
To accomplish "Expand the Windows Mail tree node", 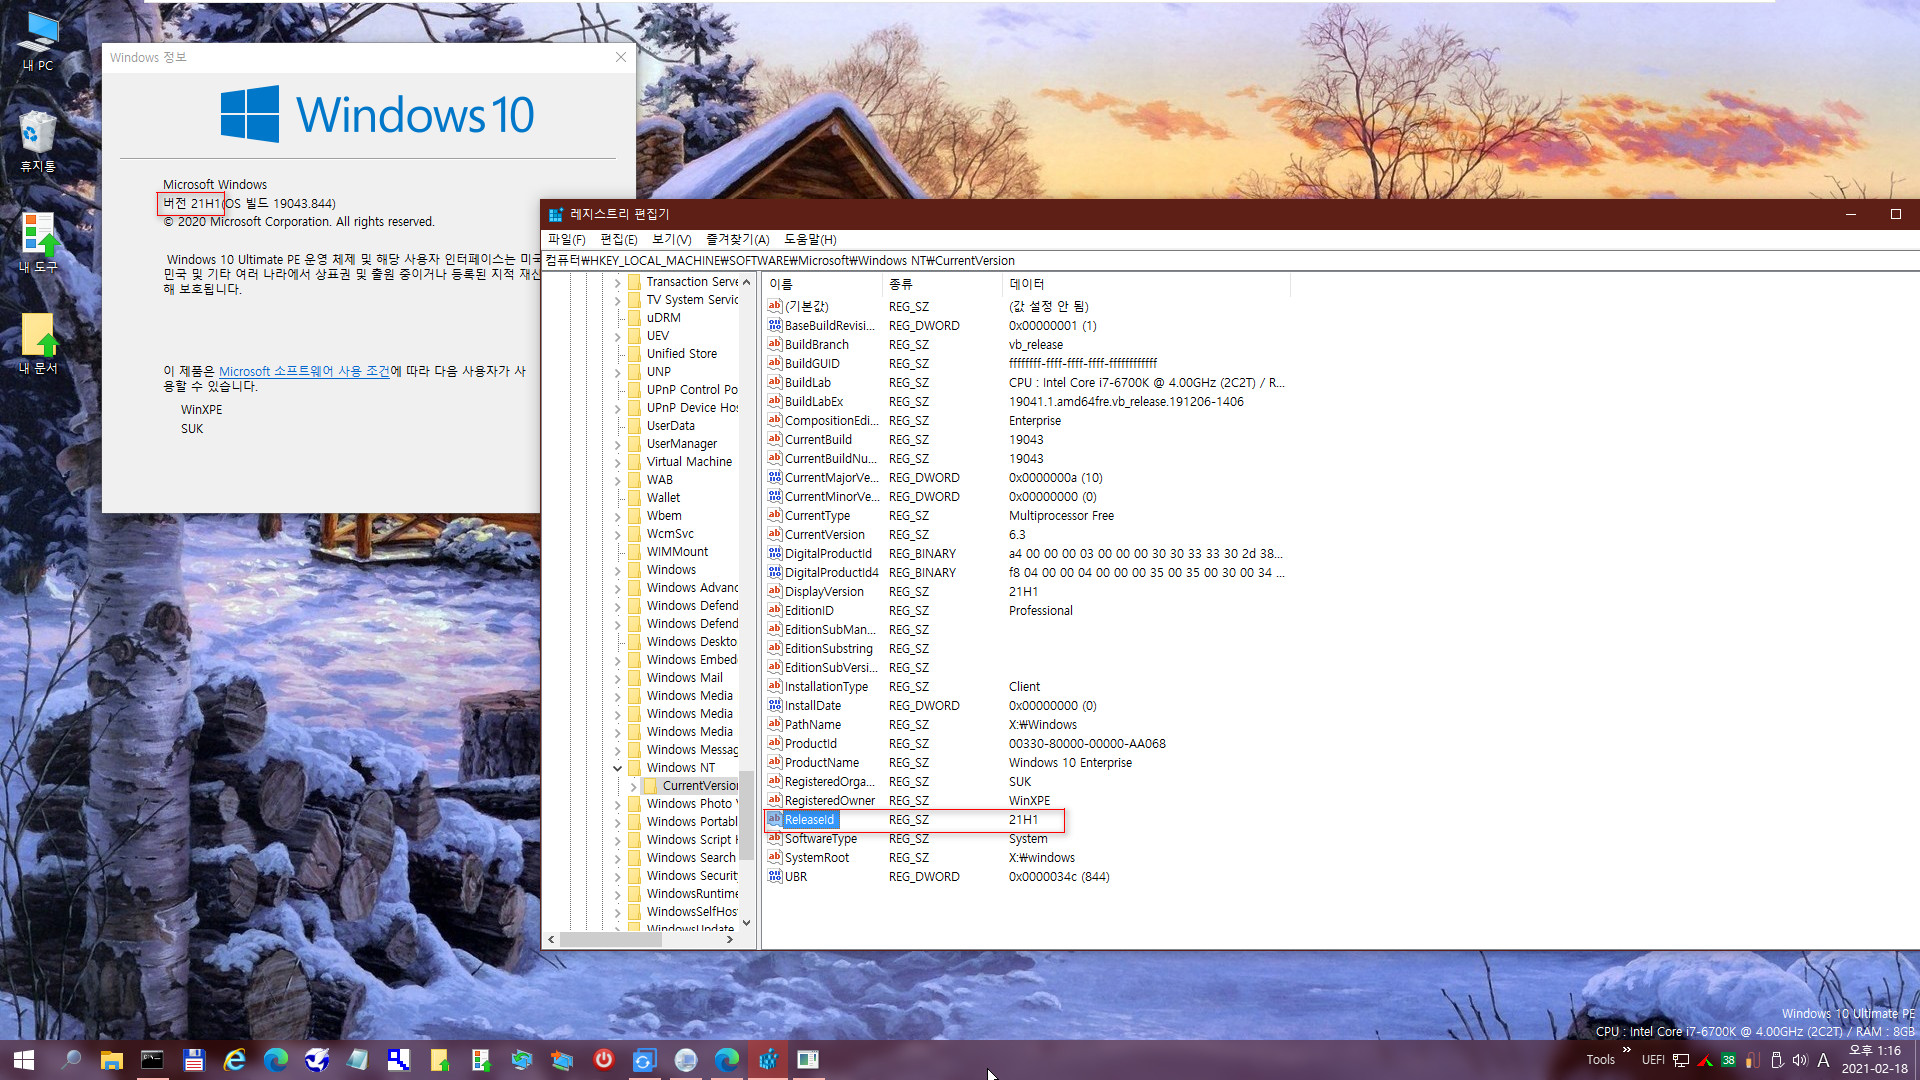I will coord(617,678).
